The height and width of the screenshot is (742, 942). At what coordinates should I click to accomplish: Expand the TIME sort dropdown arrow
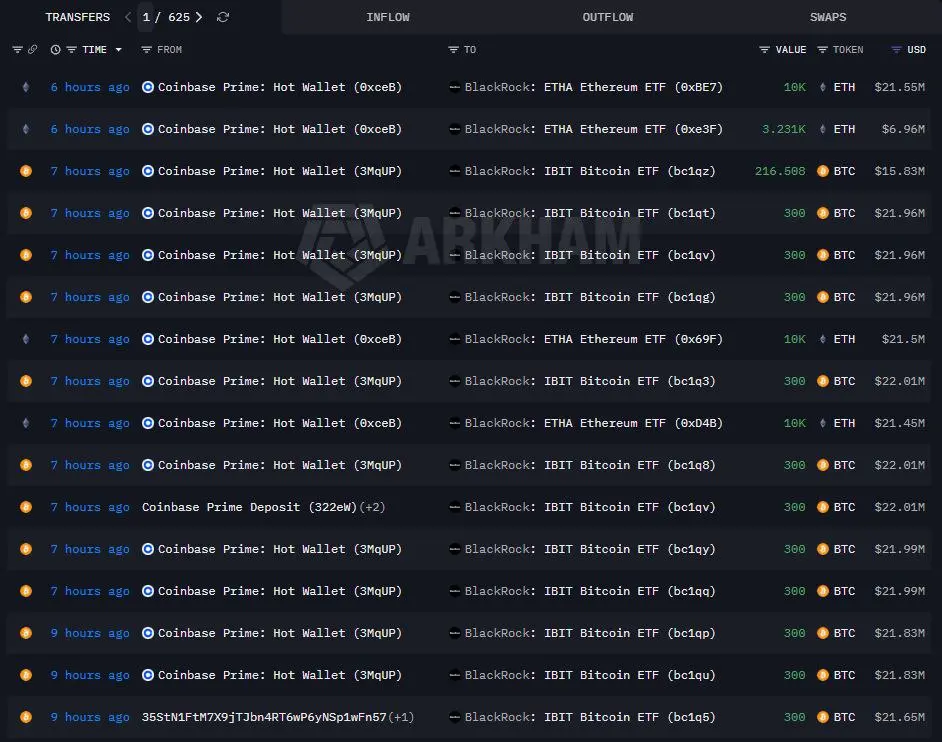point(118,49)
